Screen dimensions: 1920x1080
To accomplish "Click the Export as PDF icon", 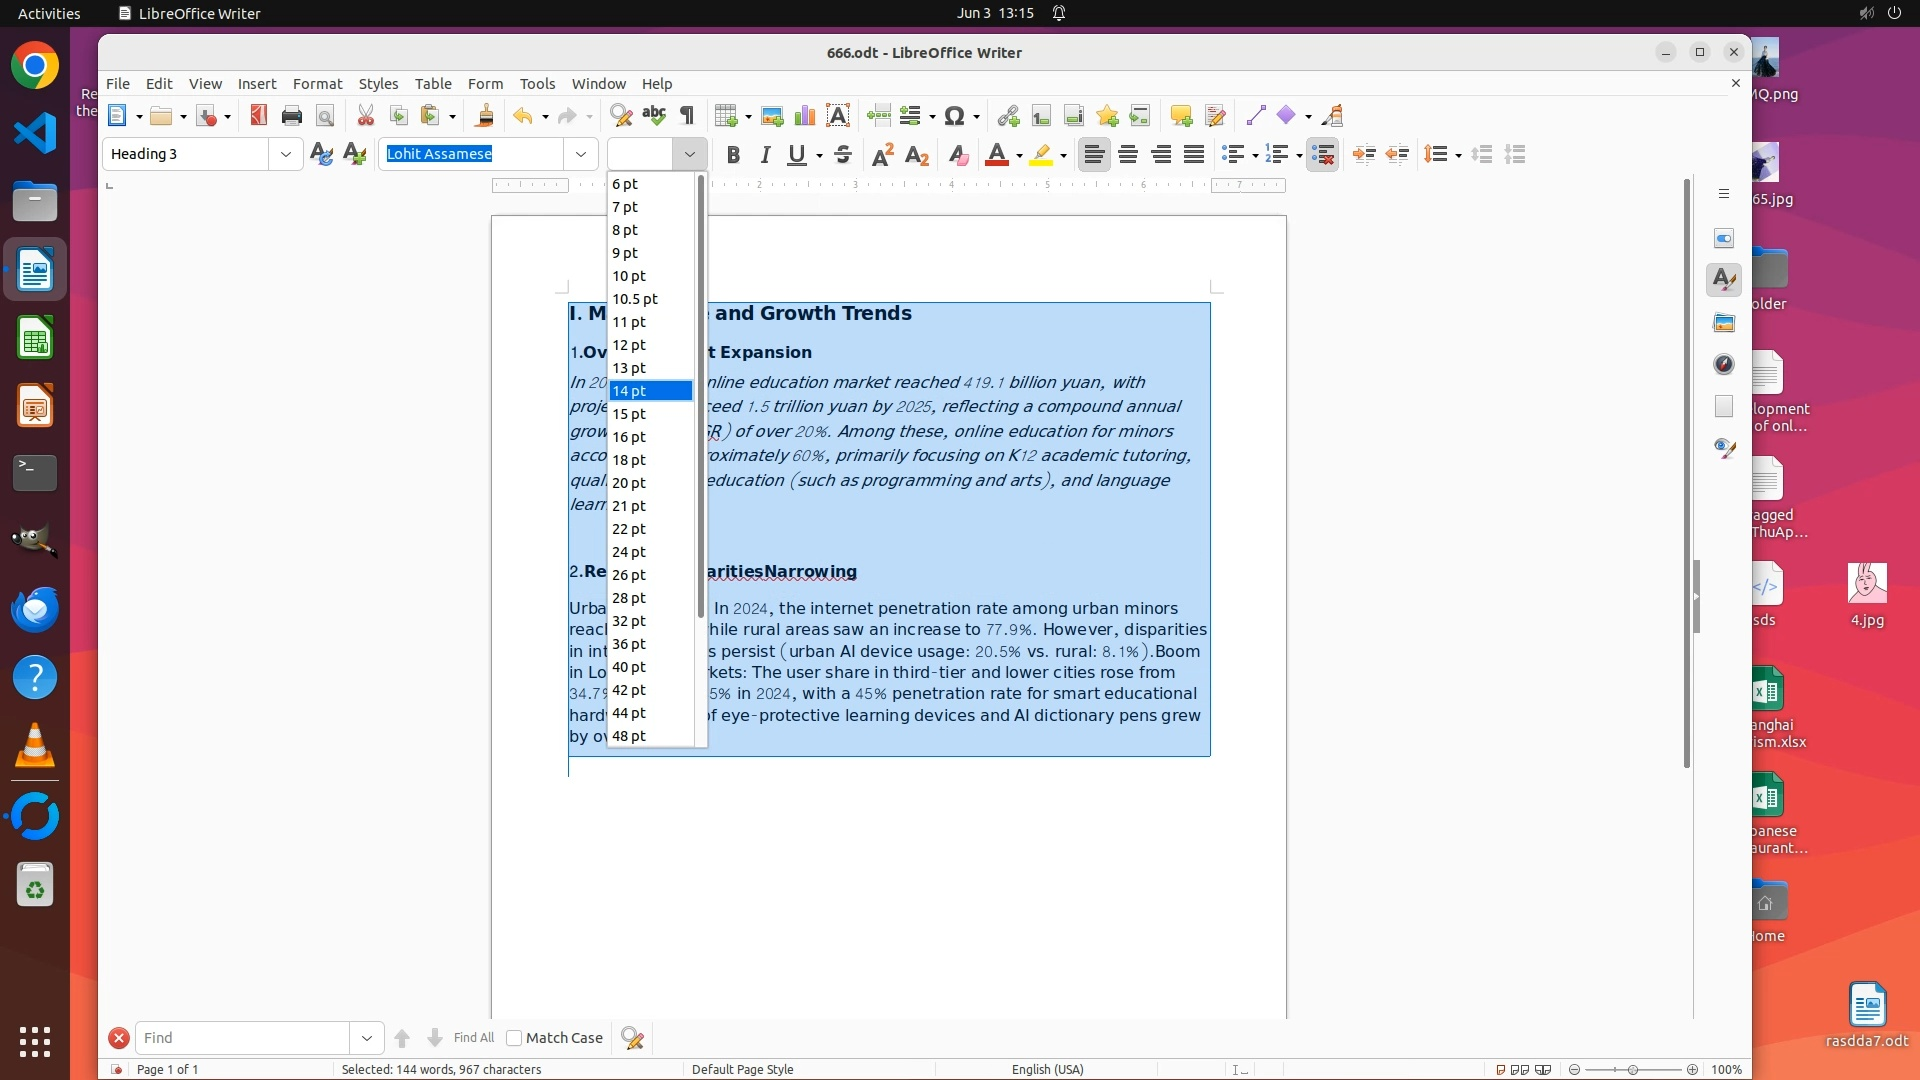I will click(x=258, y=116).
